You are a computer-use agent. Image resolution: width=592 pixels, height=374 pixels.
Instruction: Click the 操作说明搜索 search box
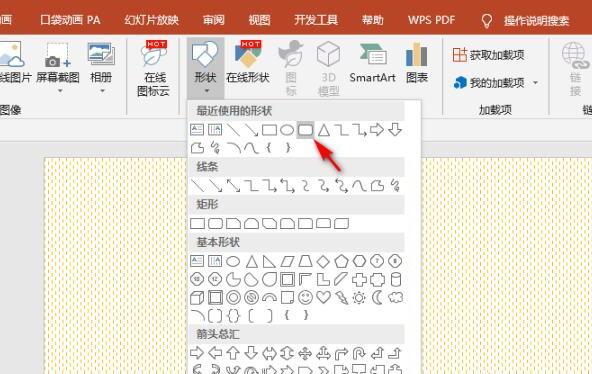(x=536, y=21)
